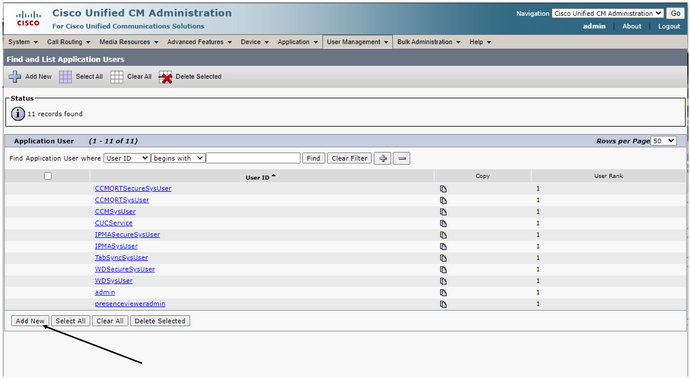Click the Delete Selected red X icon
Screen dimensions: 690x380
click(165, 77)
